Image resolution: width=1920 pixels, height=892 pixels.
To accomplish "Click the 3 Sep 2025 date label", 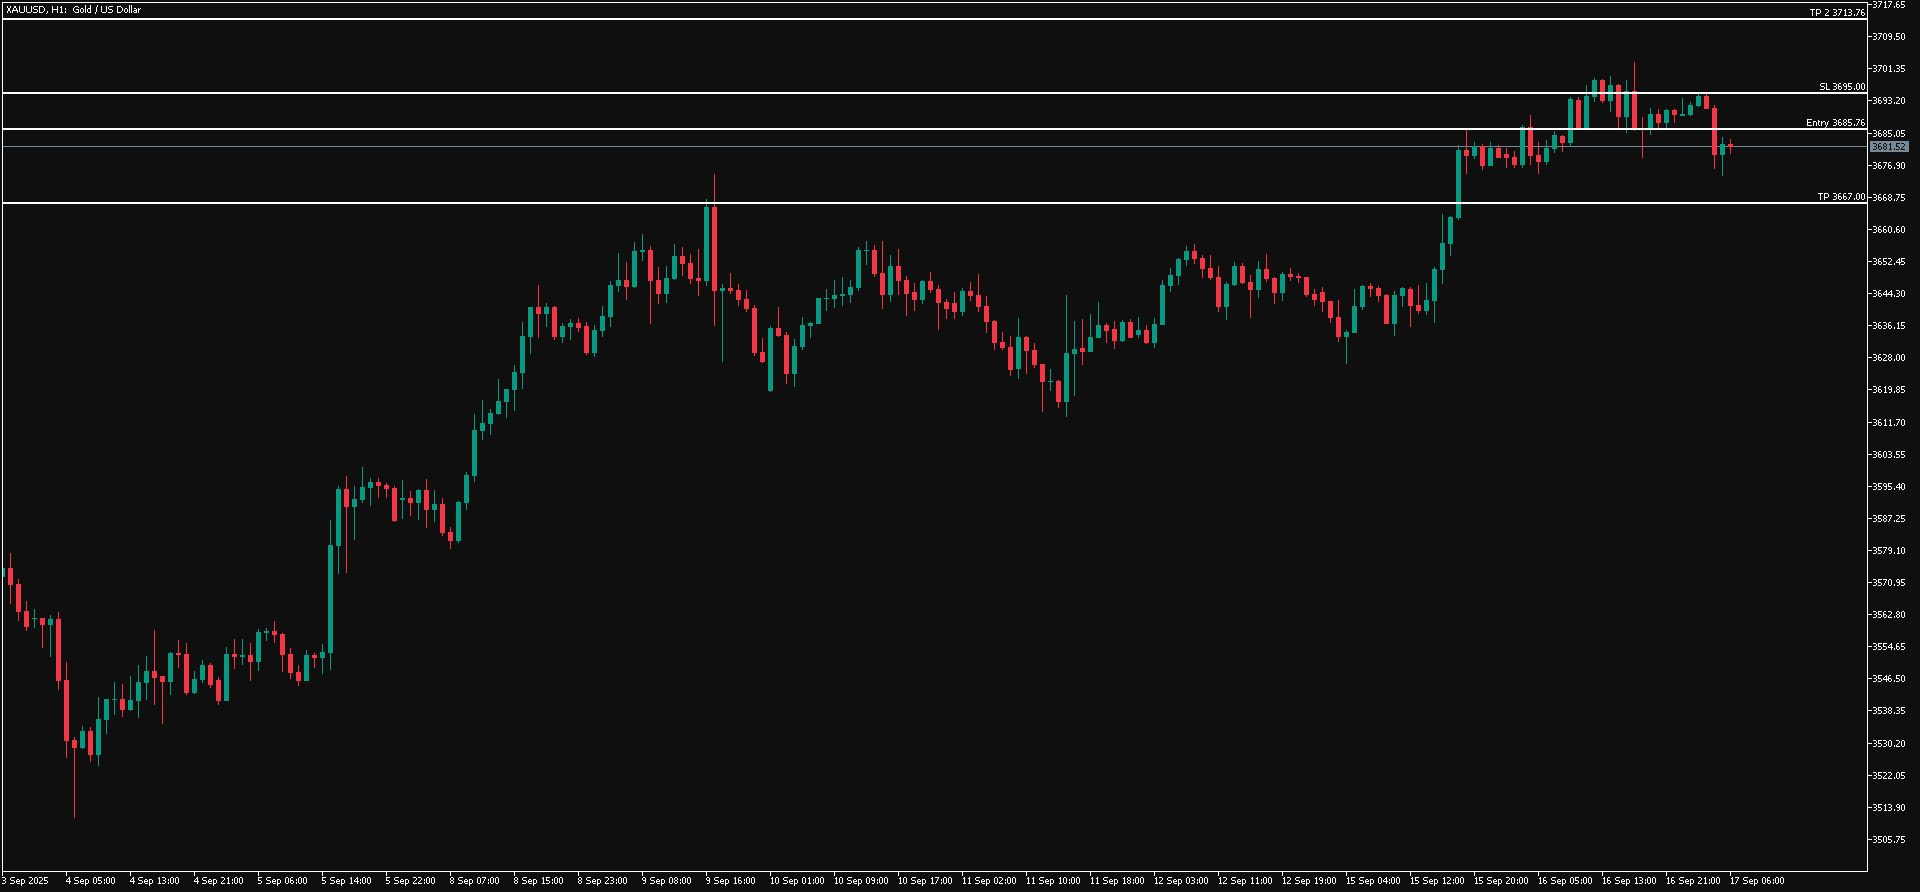I will [x=25, y=881].
